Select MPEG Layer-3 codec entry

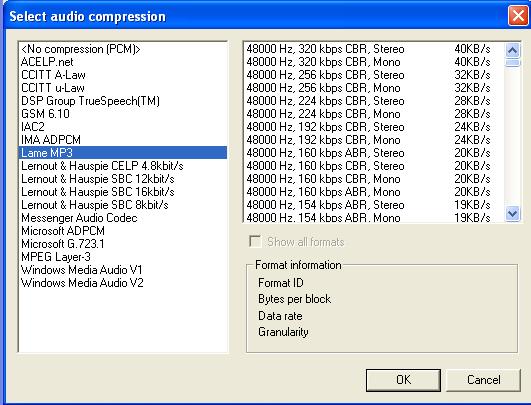[123, 257]
